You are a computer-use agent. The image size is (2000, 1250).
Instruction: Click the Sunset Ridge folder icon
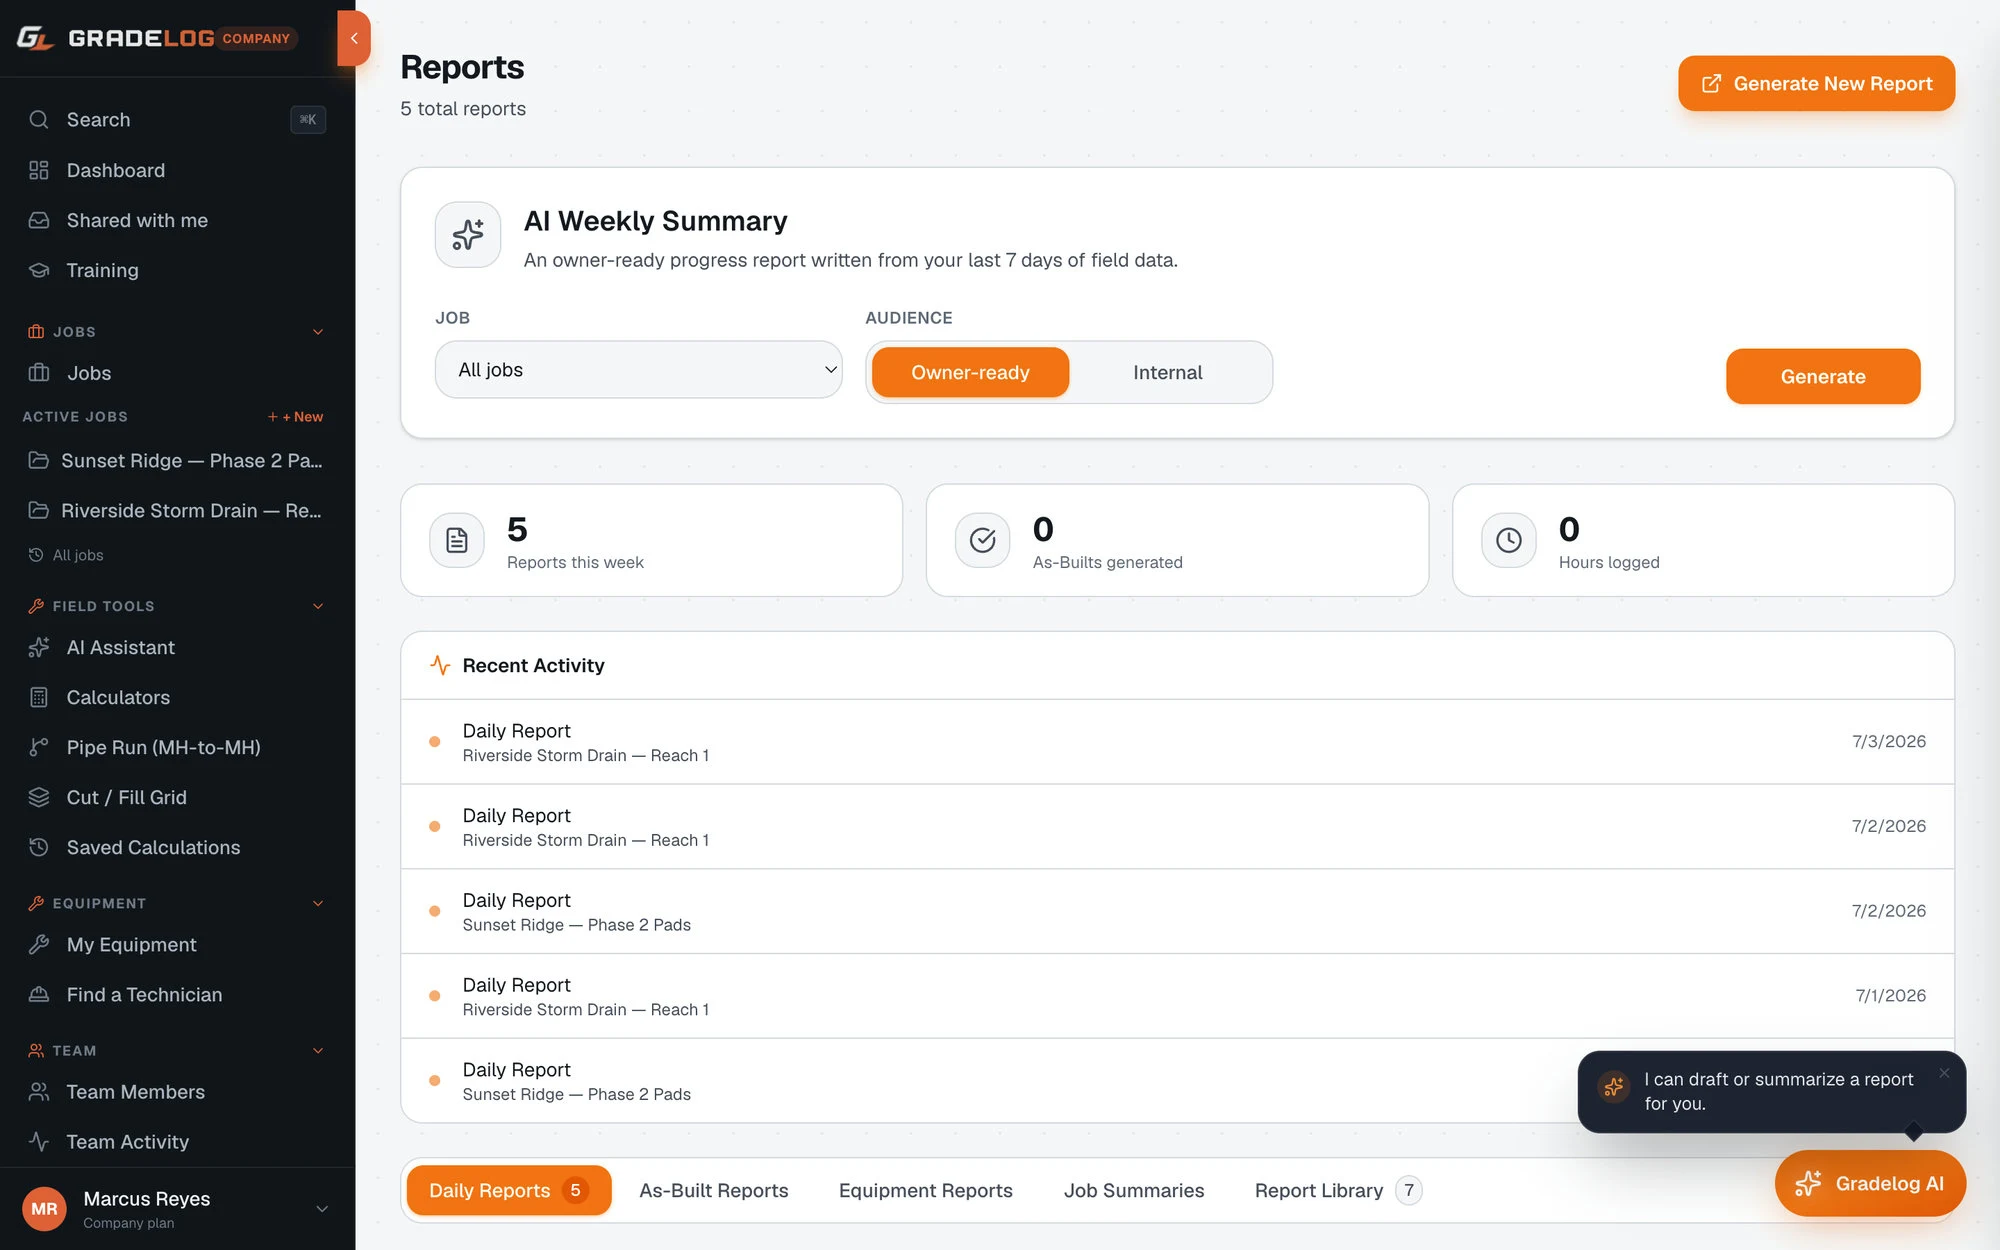pyautogui.click(x=39, y=460)
